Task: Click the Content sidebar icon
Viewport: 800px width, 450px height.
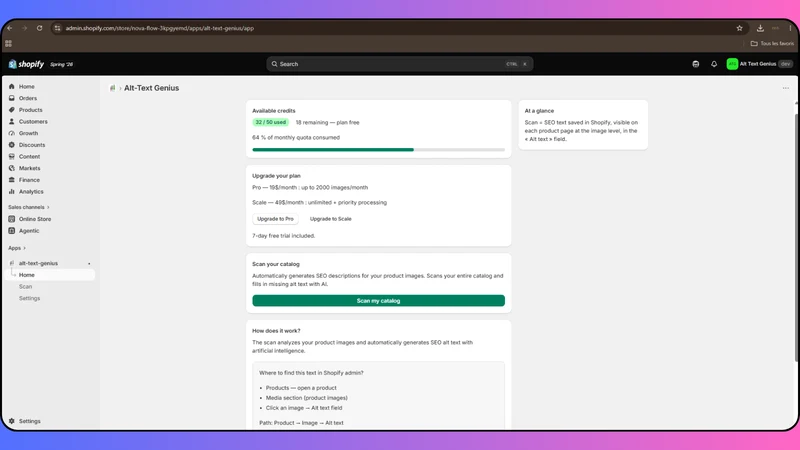Action: pos(12,157)
